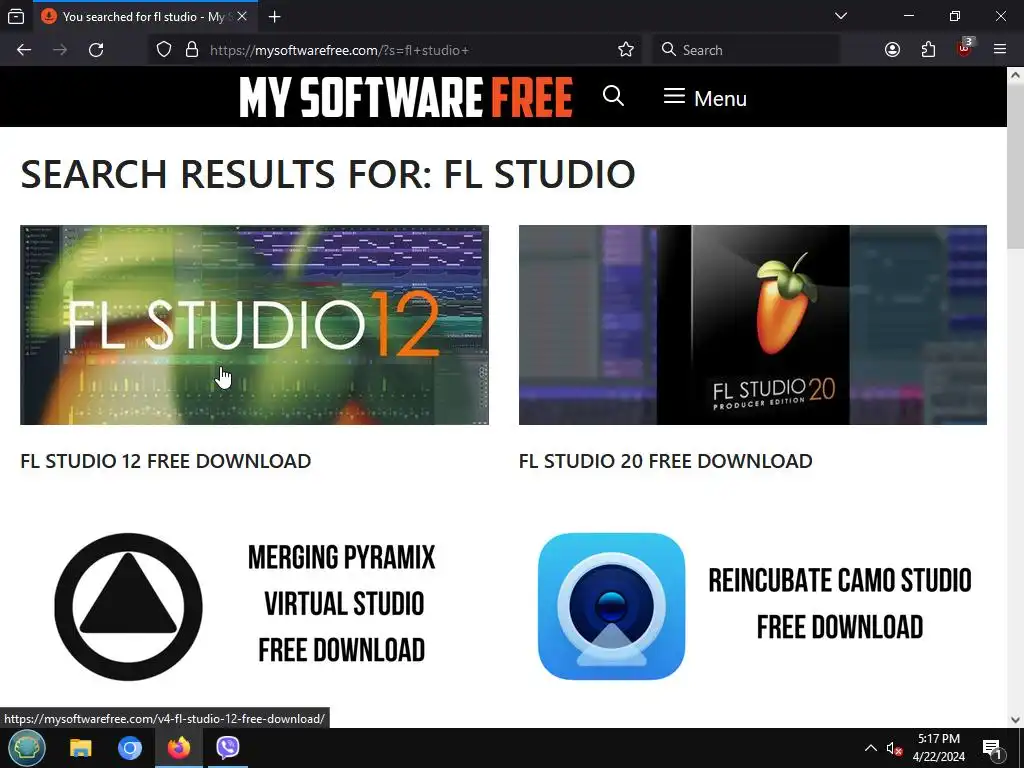This screenshot has width=1024, height=768.
Task: Click the forward navigation arrow
Action: click(x=60, y=50)
